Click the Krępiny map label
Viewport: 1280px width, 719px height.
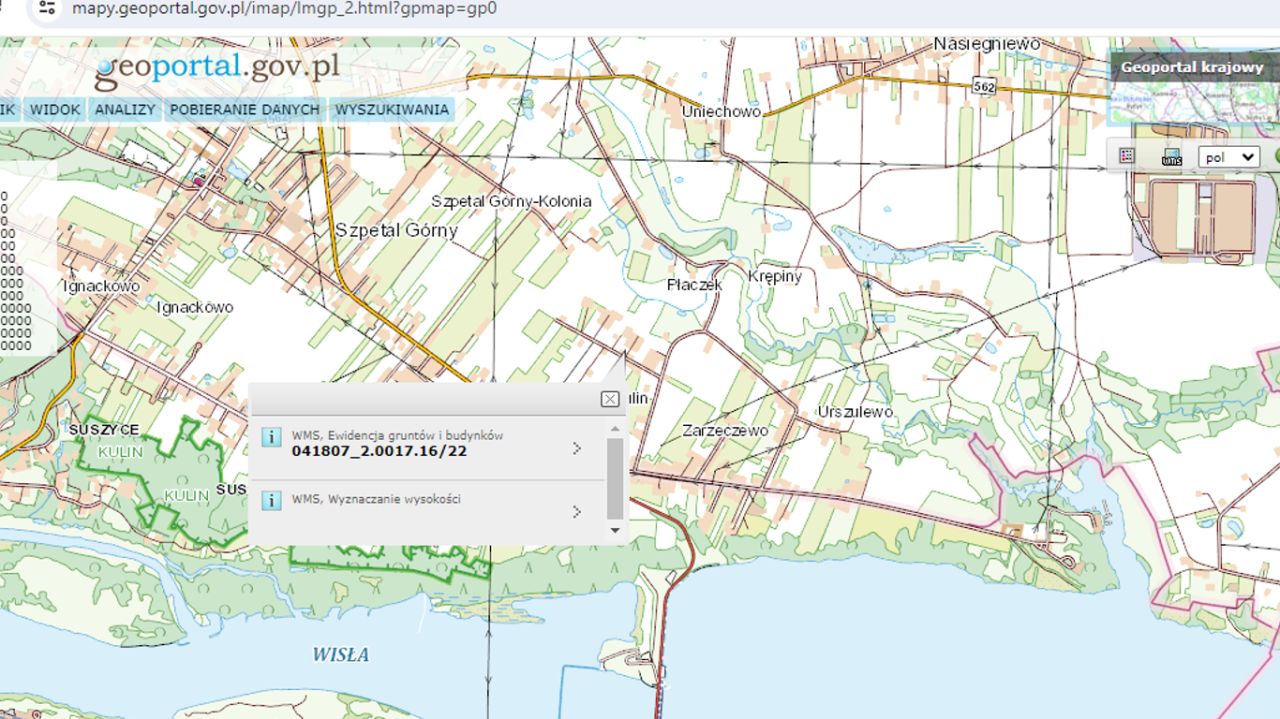point(775,277)
